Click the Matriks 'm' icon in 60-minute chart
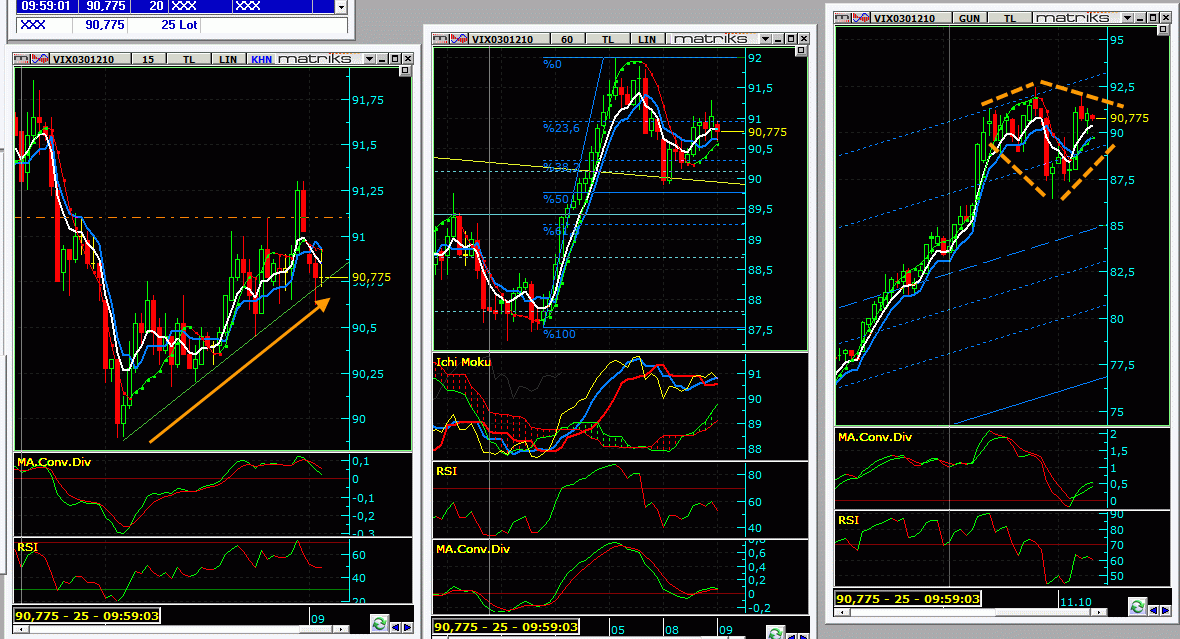The height and width of the screenshot is (639, 1180). pyautogui.click(x=441, y=39)
